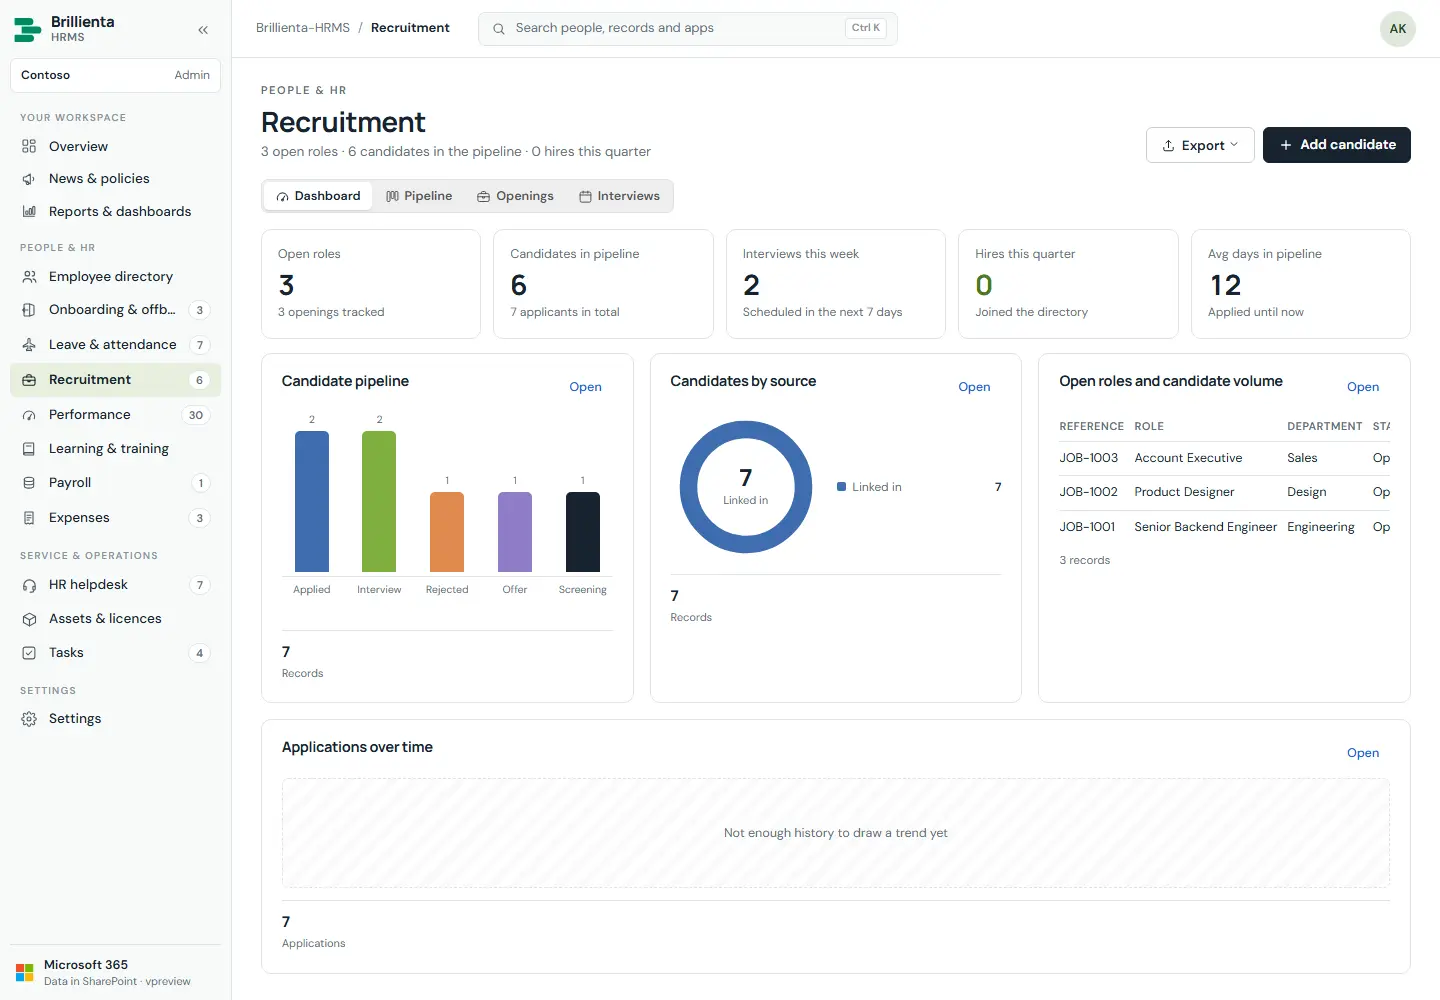Click the Employee directory people icon
This screenshot has width=1440, height=1000.
click(29, 277)
